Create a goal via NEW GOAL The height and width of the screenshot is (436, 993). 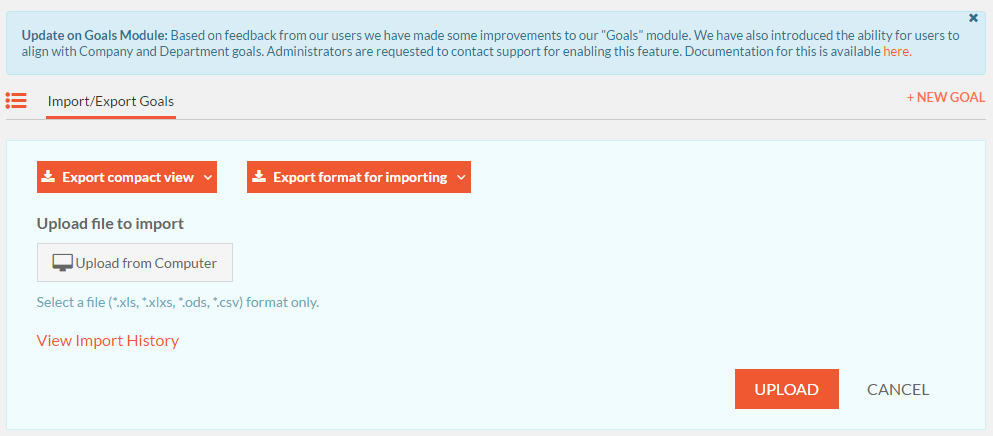coord(946,98)
